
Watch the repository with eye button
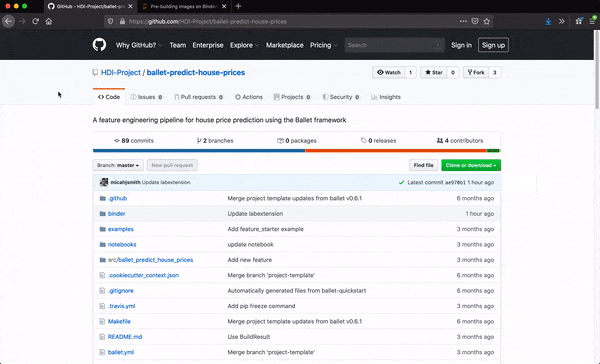pyautogui.click(x=389, y=72)
